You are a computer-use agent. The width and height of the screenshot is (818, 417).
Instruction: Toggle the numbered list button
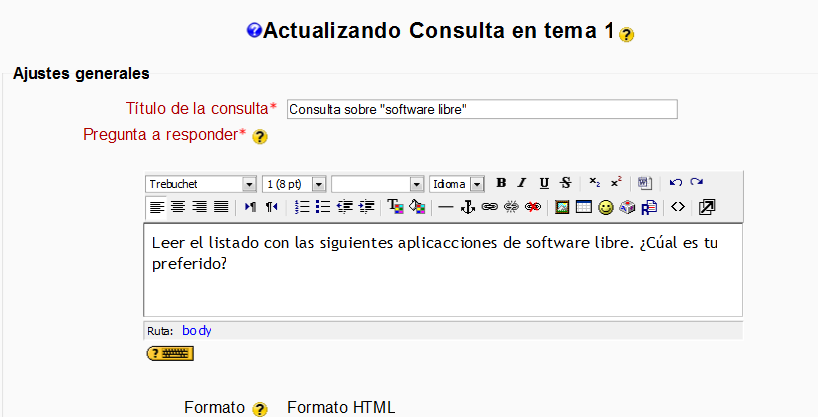[302, 208]
